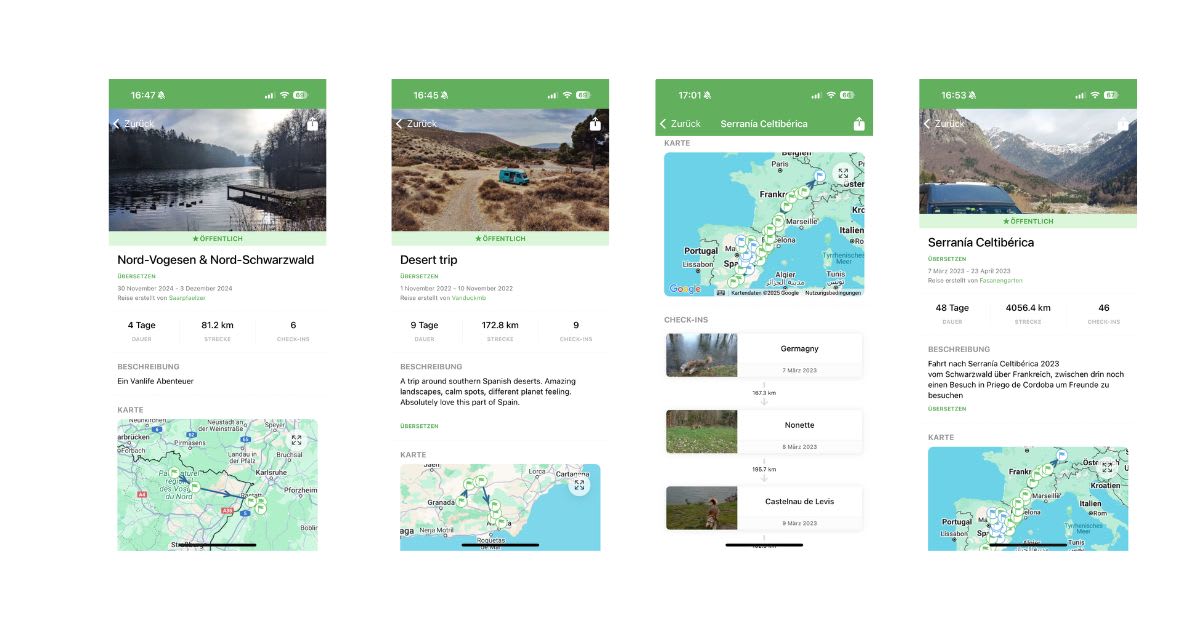
Task: Tap ÖFFENTLICH badge on Desert trip
Action: (x=500, y=239)
